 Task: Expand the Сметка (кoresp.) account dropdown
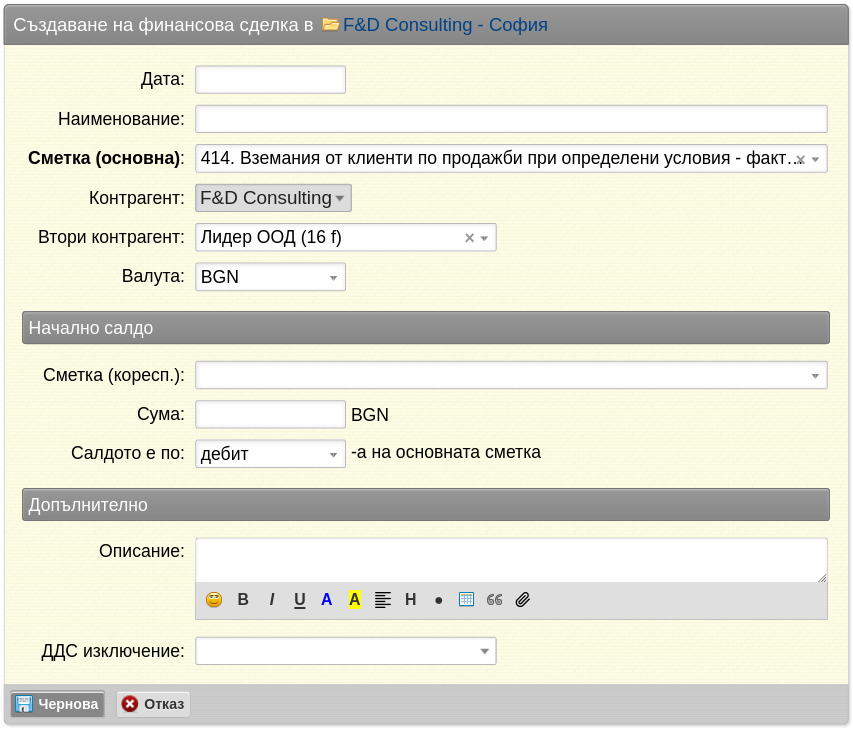tap(511, 375)
